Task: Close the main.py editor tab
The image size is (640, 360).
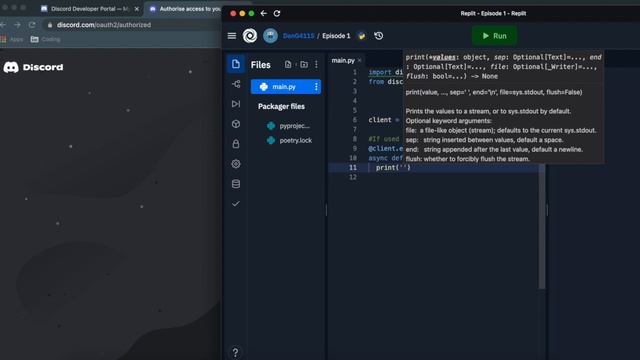Action: pyautogui.click(x=360, y=60)
